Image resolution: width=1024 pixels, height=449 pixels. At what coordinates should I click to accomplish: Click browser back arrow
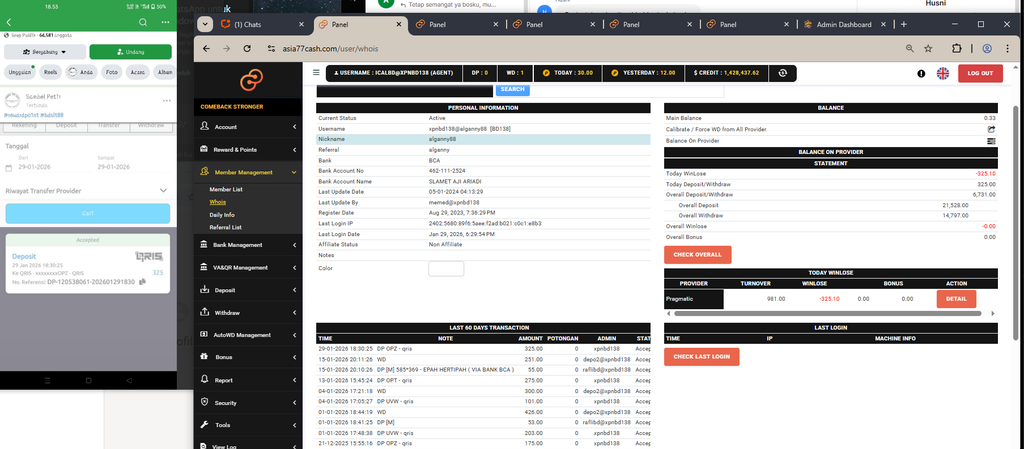click(206, 48)
